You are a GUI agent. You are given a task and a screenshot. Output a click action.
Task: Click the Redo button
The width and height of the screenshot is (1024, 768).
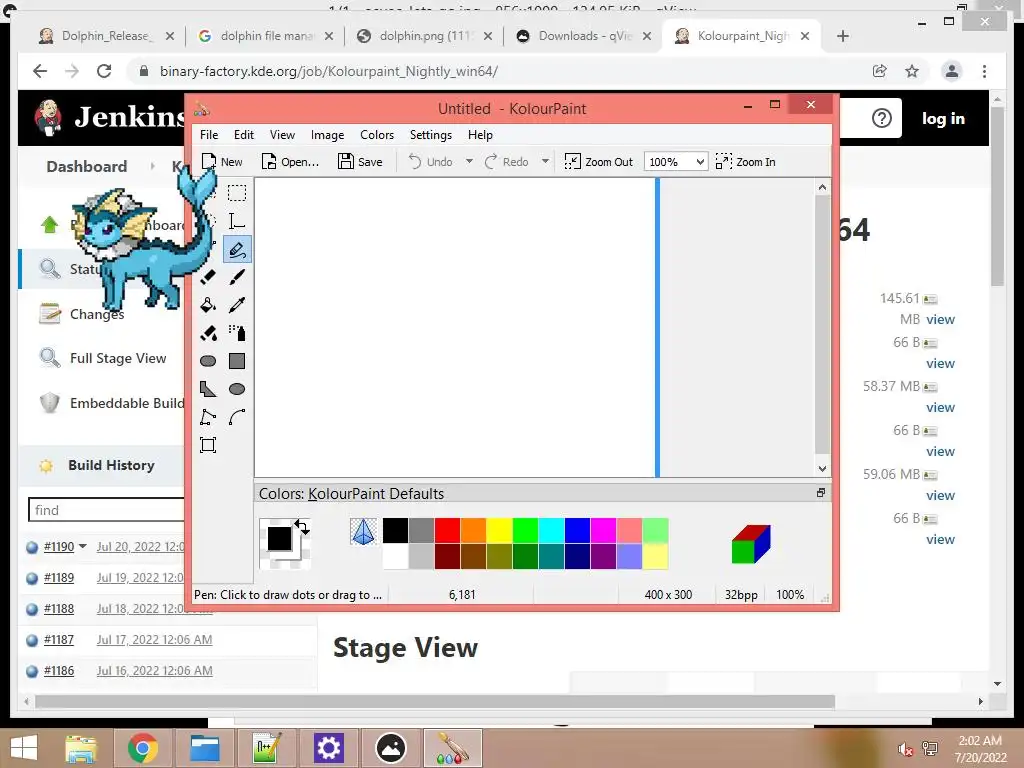507,162
